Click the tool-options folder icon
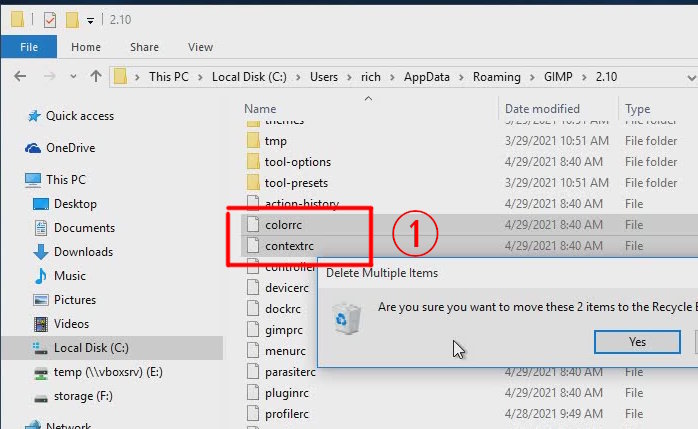 coord(253,162)
